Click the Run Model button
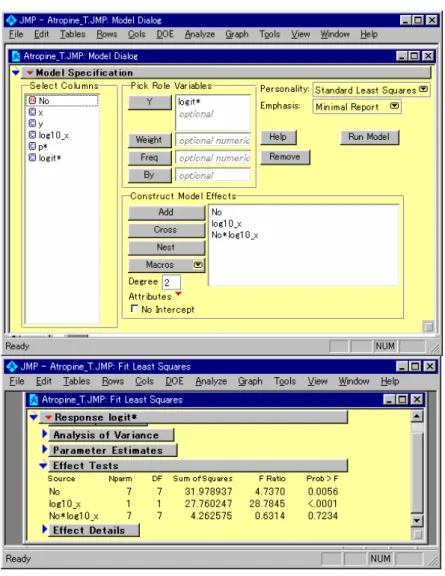This screenshot has width=445, height=576. (x=369, y=137)
